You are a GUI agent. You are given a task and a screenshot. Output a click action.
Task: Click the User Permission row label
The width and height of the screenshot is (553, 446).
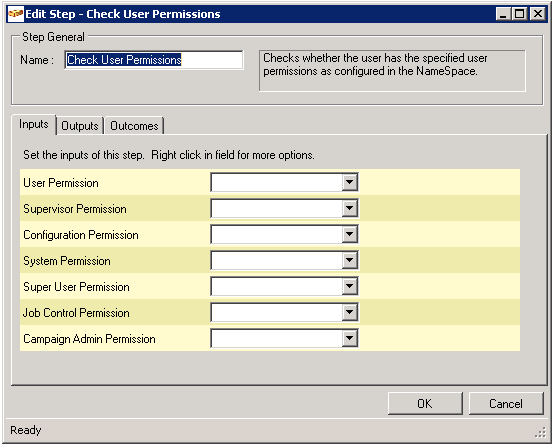tap(61, 183)
